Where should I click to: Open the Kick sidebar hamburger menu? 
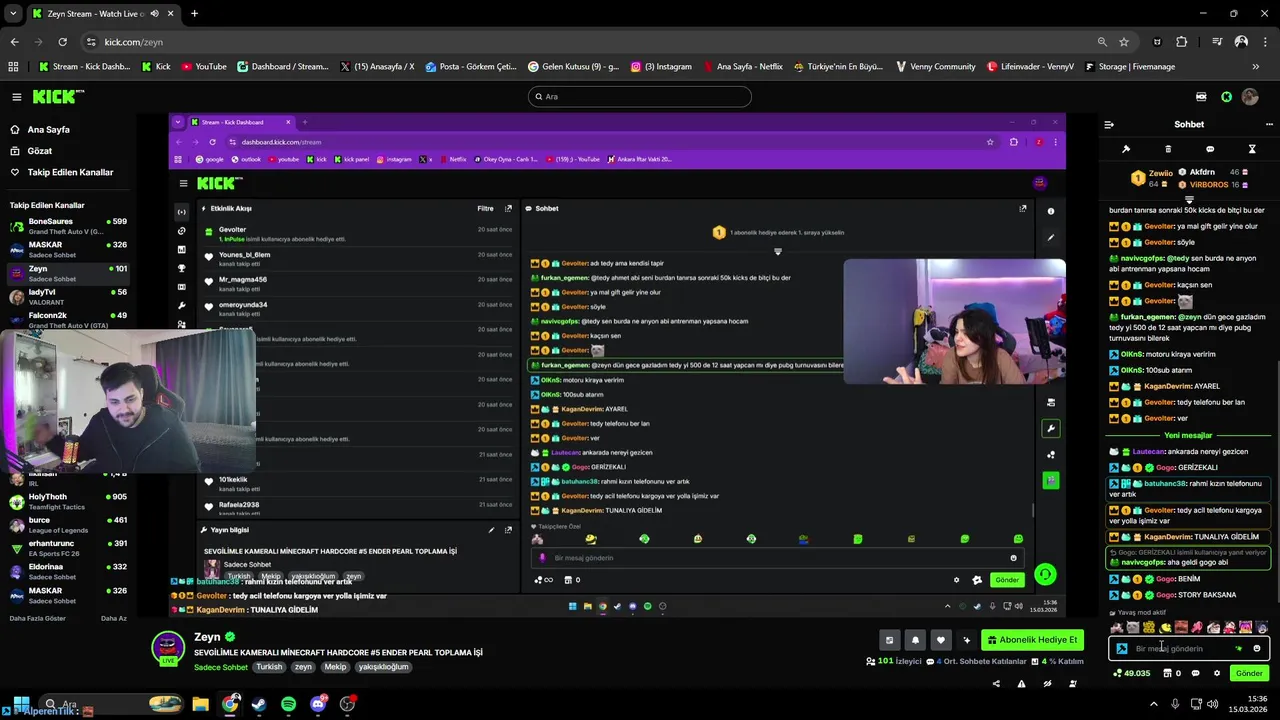click(x=16, y=97)
